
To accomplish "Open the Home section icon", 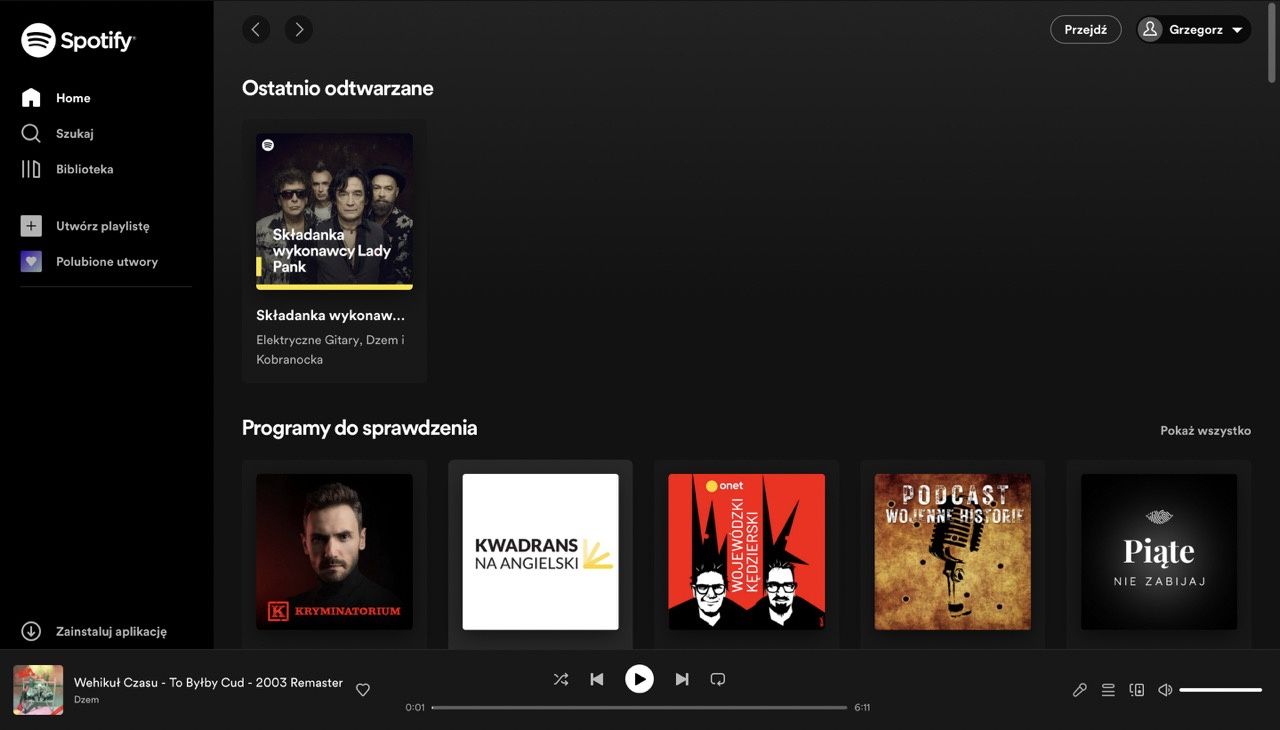I will (31, 98).
